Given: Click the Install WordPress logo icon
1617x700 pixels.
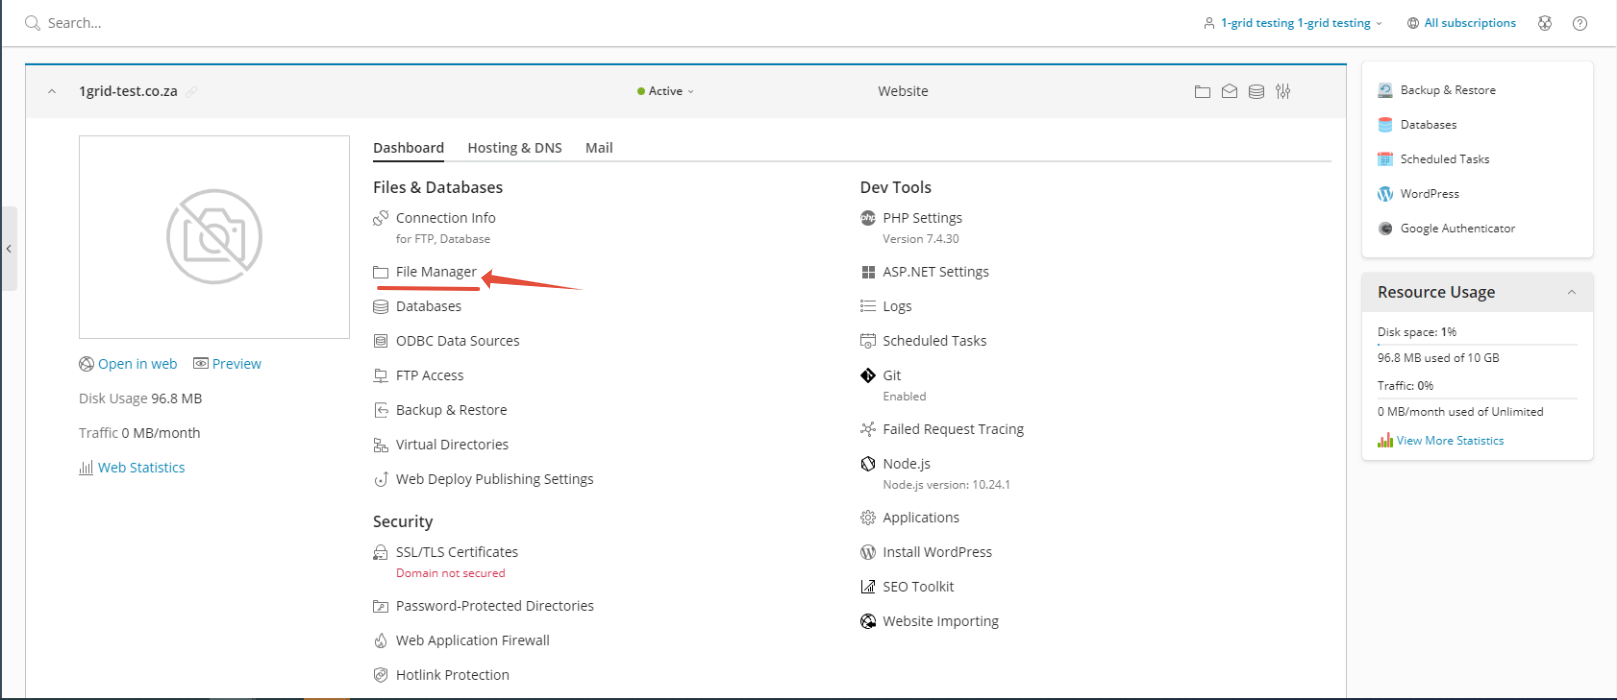Looking at the screenshot, I should coord(868,552).
